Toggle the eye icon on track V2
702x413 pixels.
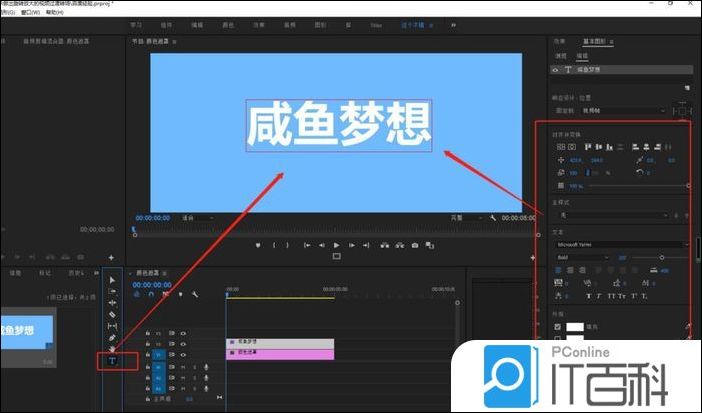pyautogui.click(x=183, y=343)
